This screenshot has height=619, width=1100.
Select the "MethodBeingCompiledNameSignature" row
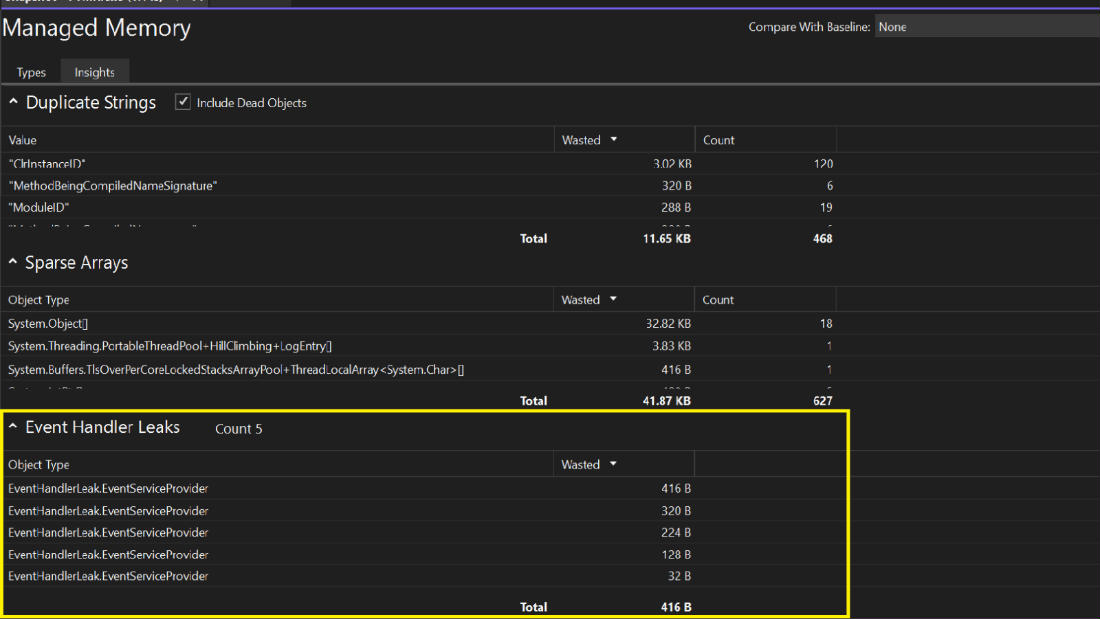420,186
